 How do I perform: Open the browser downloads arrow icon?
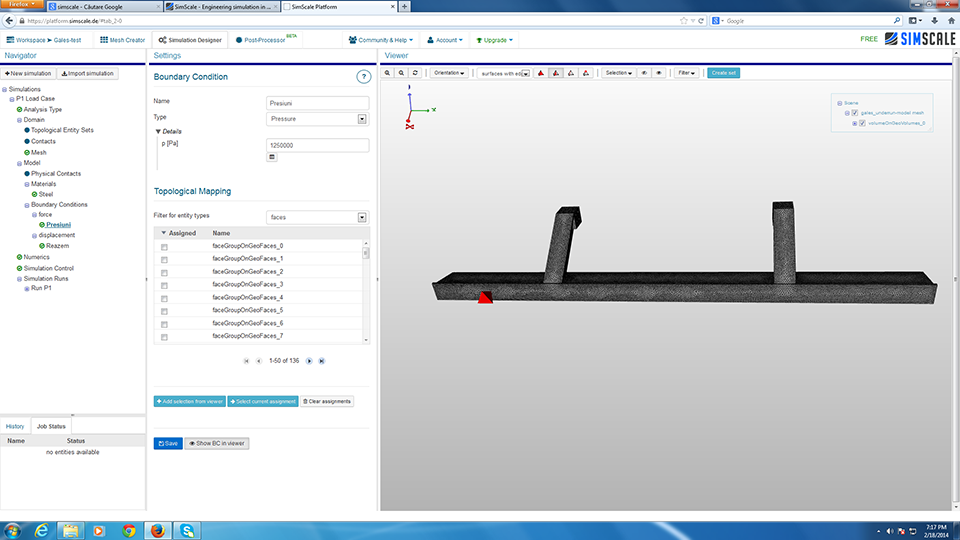pos(934,21)
